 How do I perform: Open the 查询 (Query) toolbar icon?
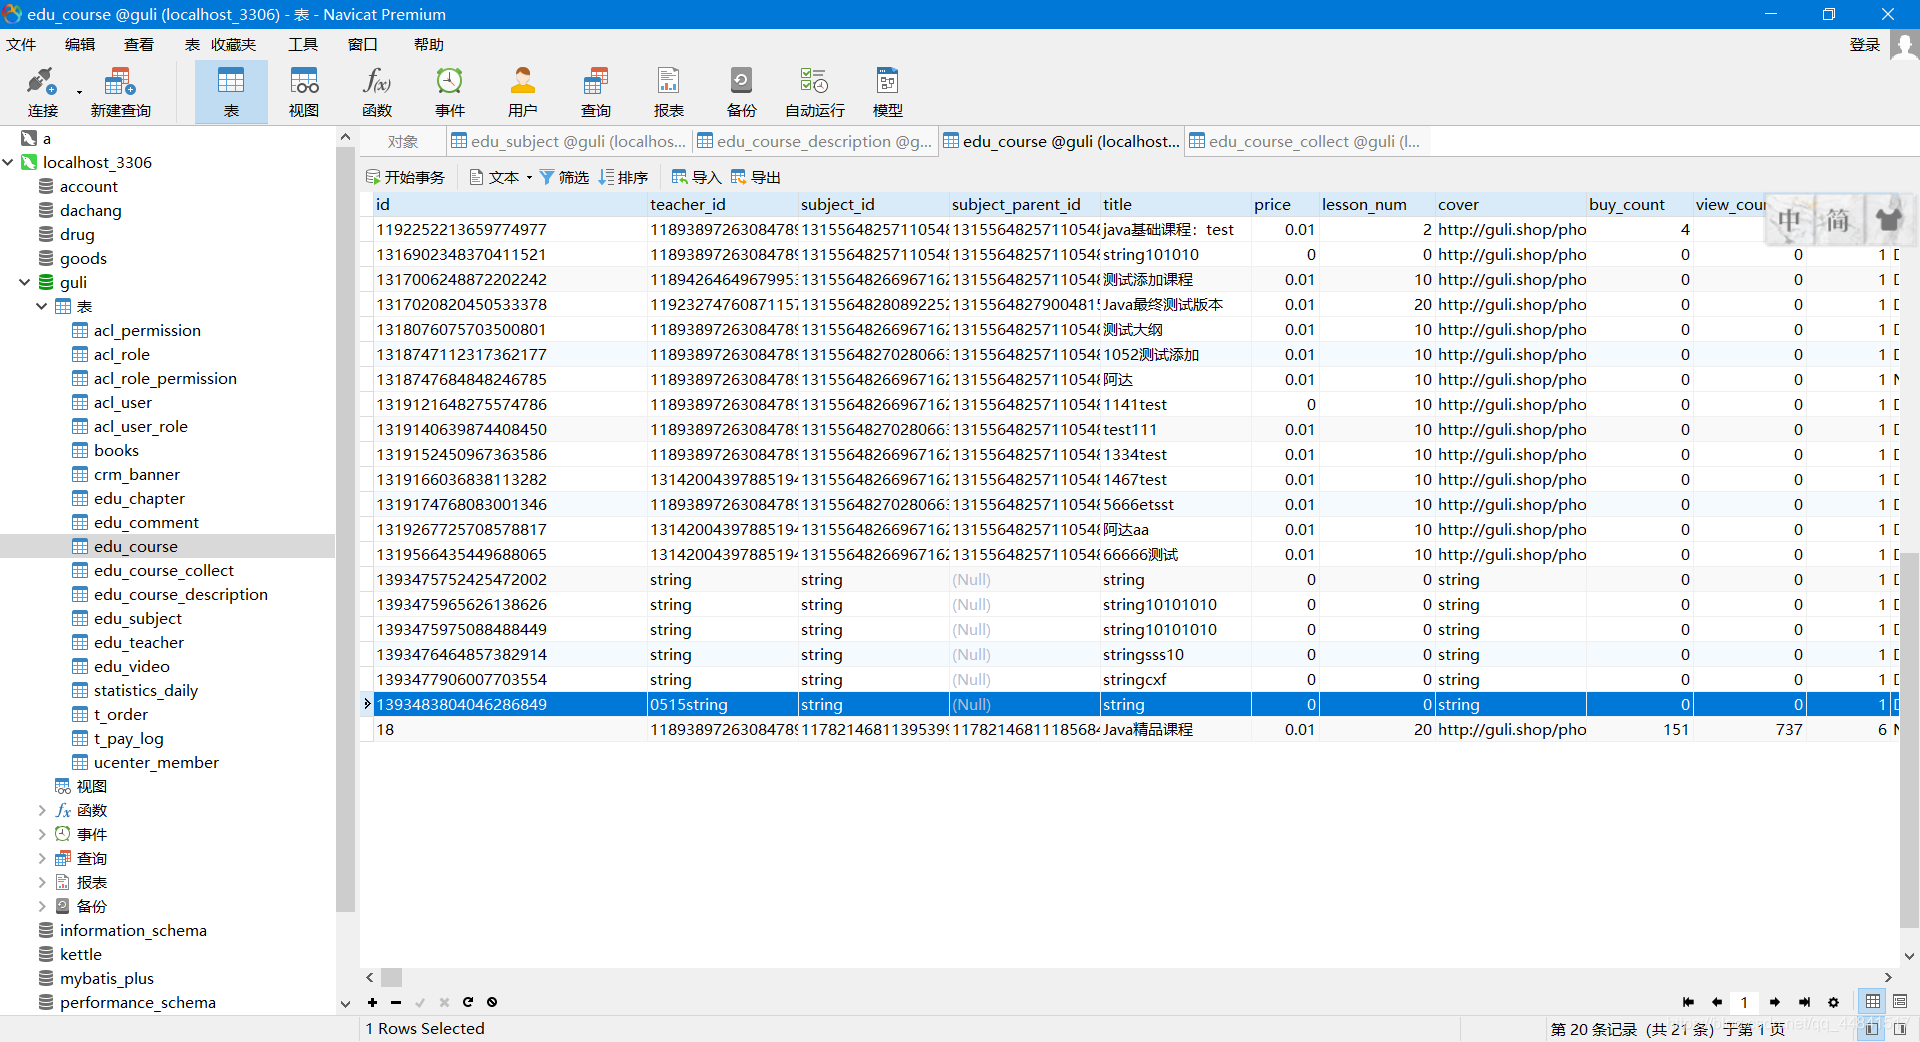596,92
